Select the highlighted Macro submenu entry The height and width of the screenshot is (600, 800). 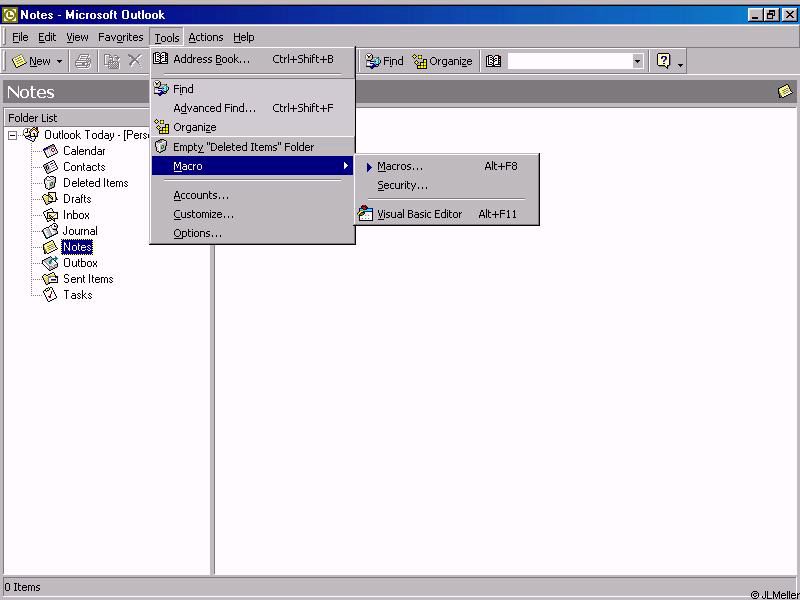pos(253,166)
